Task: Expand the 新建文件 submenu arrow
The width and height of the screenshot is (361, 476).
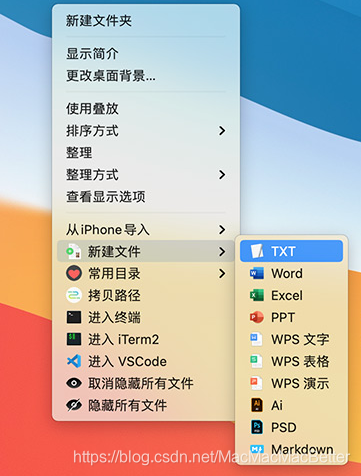Action: tap(222, 251)
